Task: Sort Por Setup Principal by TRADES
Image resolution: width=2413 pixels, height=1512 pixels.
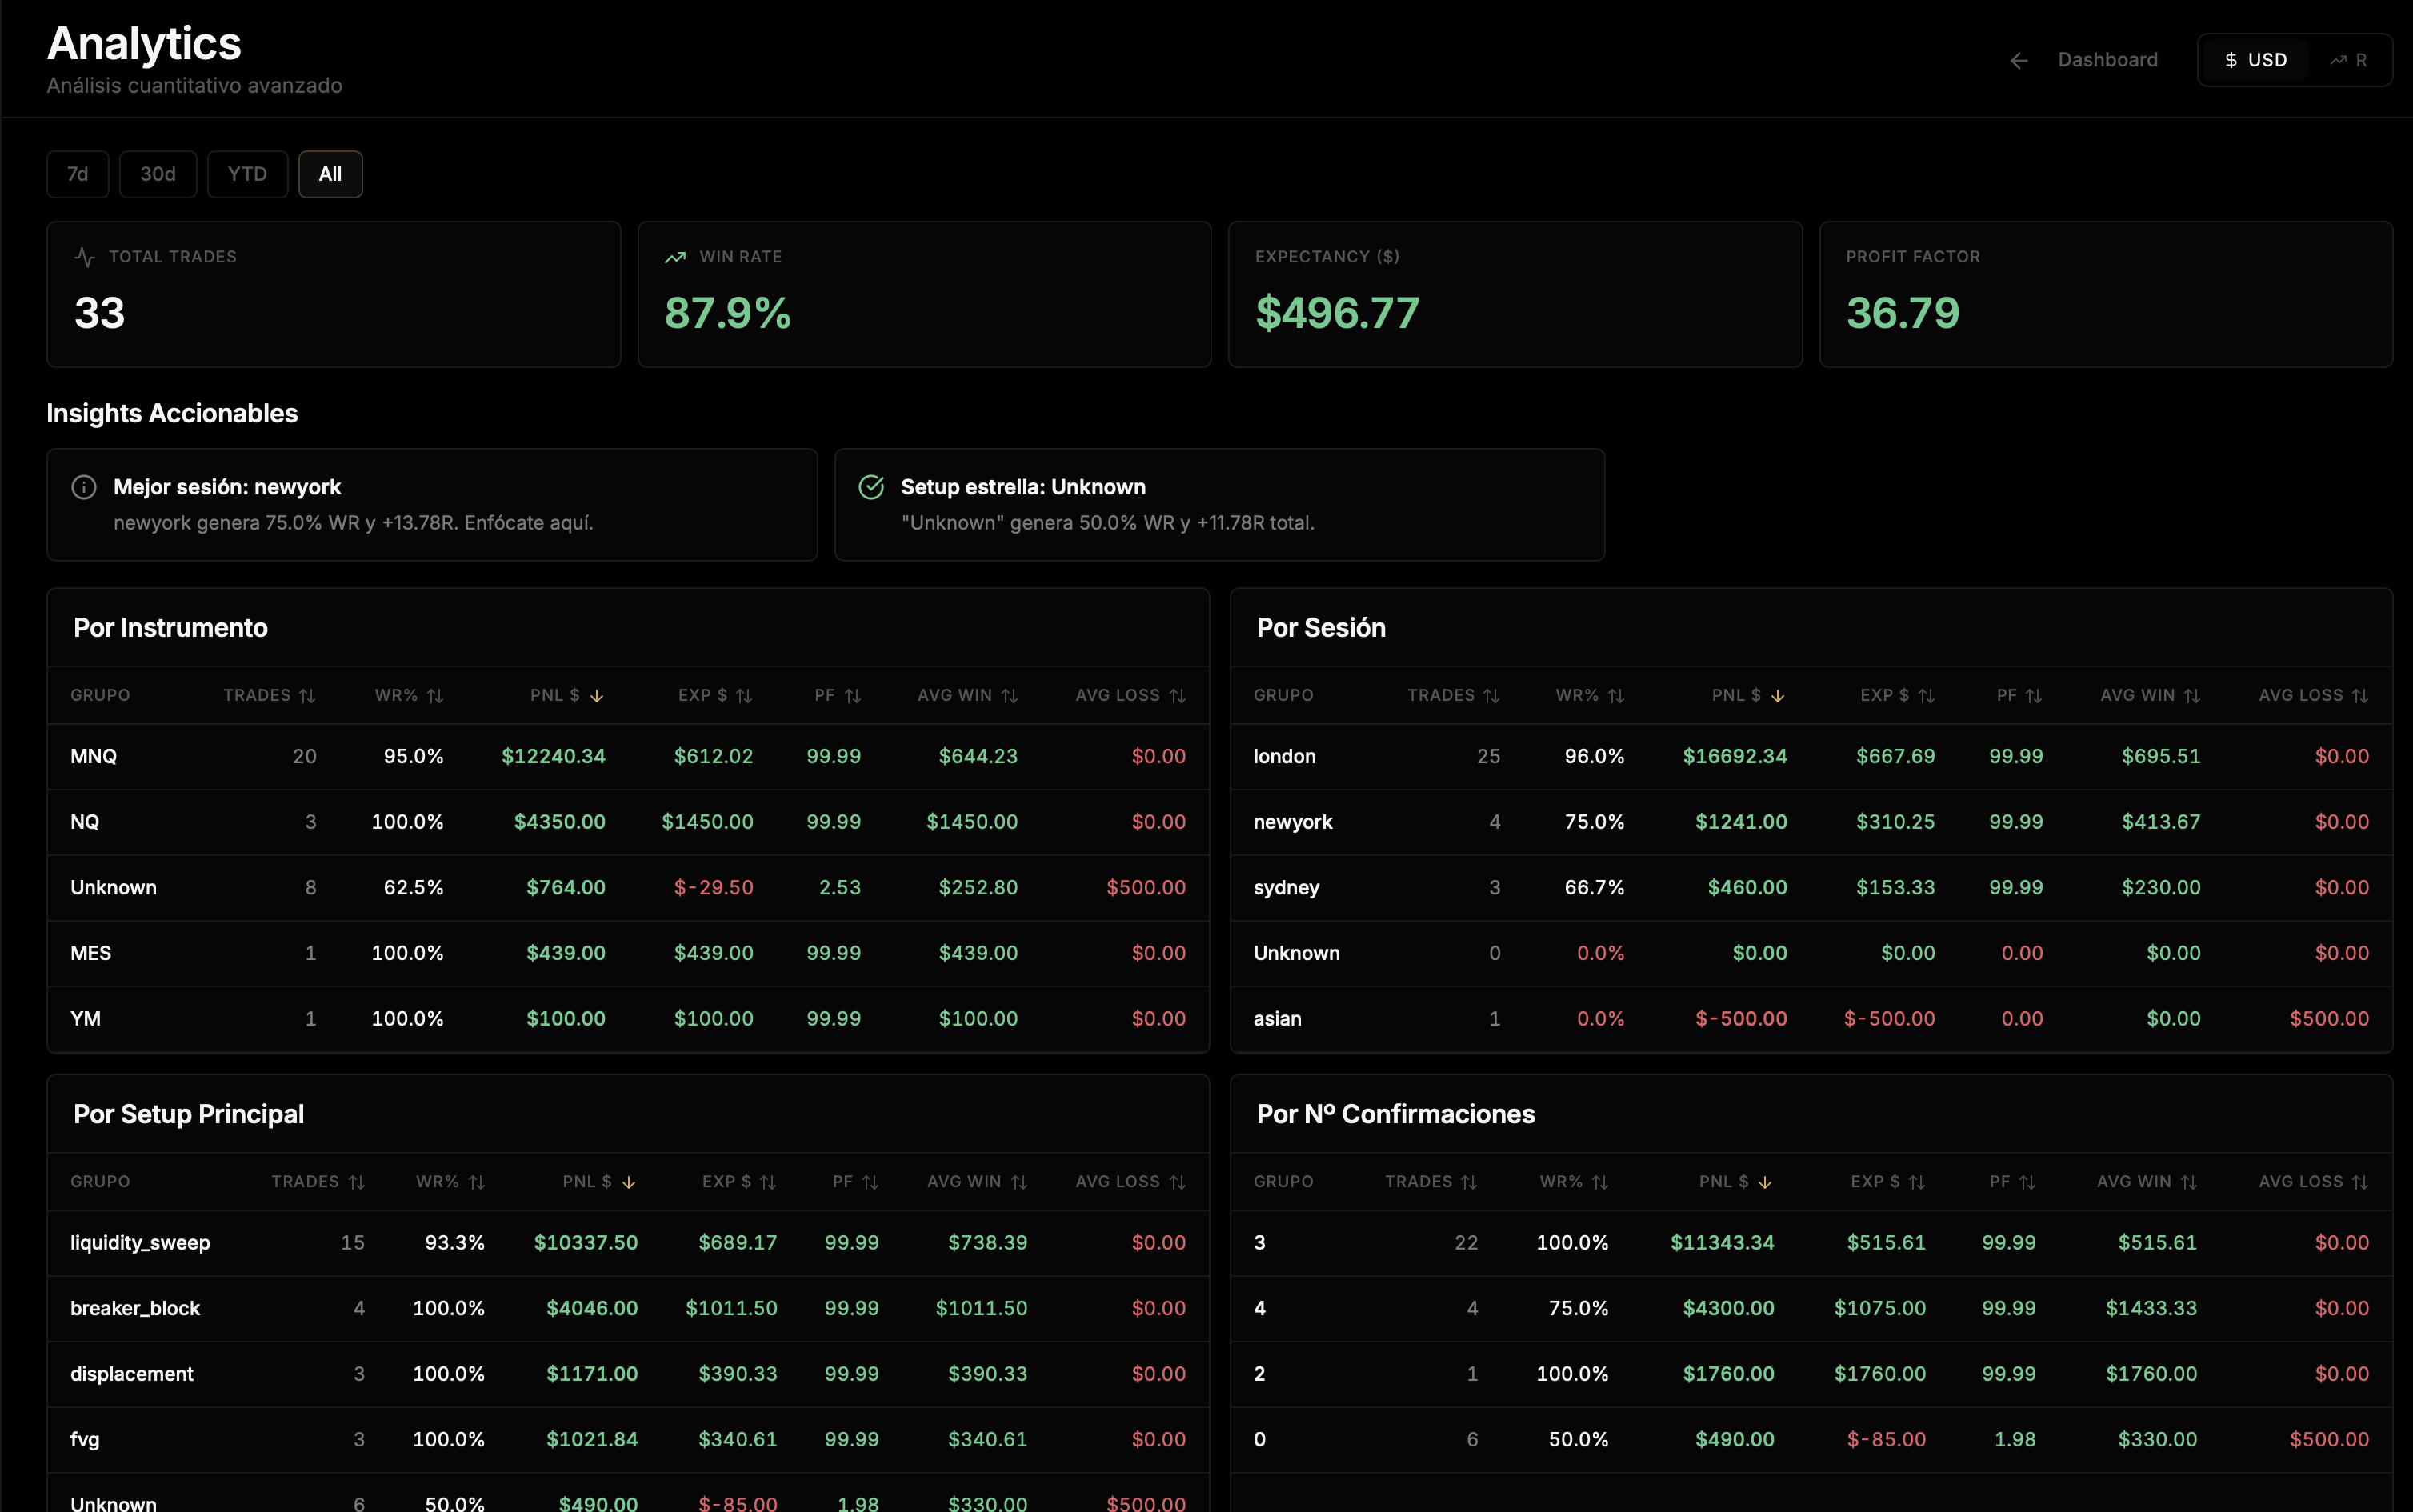Action: click(x=318, y=1182)
